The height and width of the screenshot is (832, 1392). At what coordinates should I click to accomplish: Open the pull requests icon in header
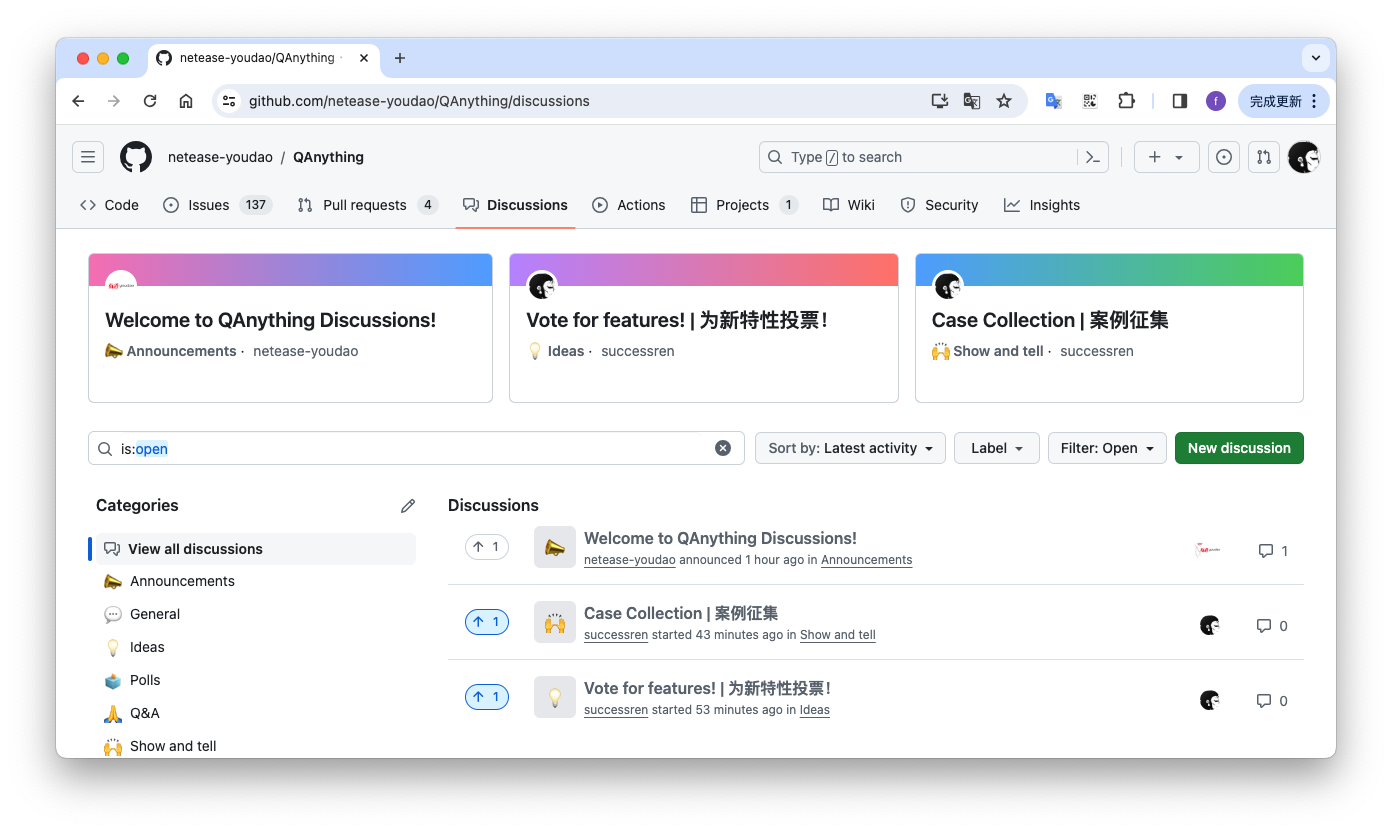tap(1263, 157)
